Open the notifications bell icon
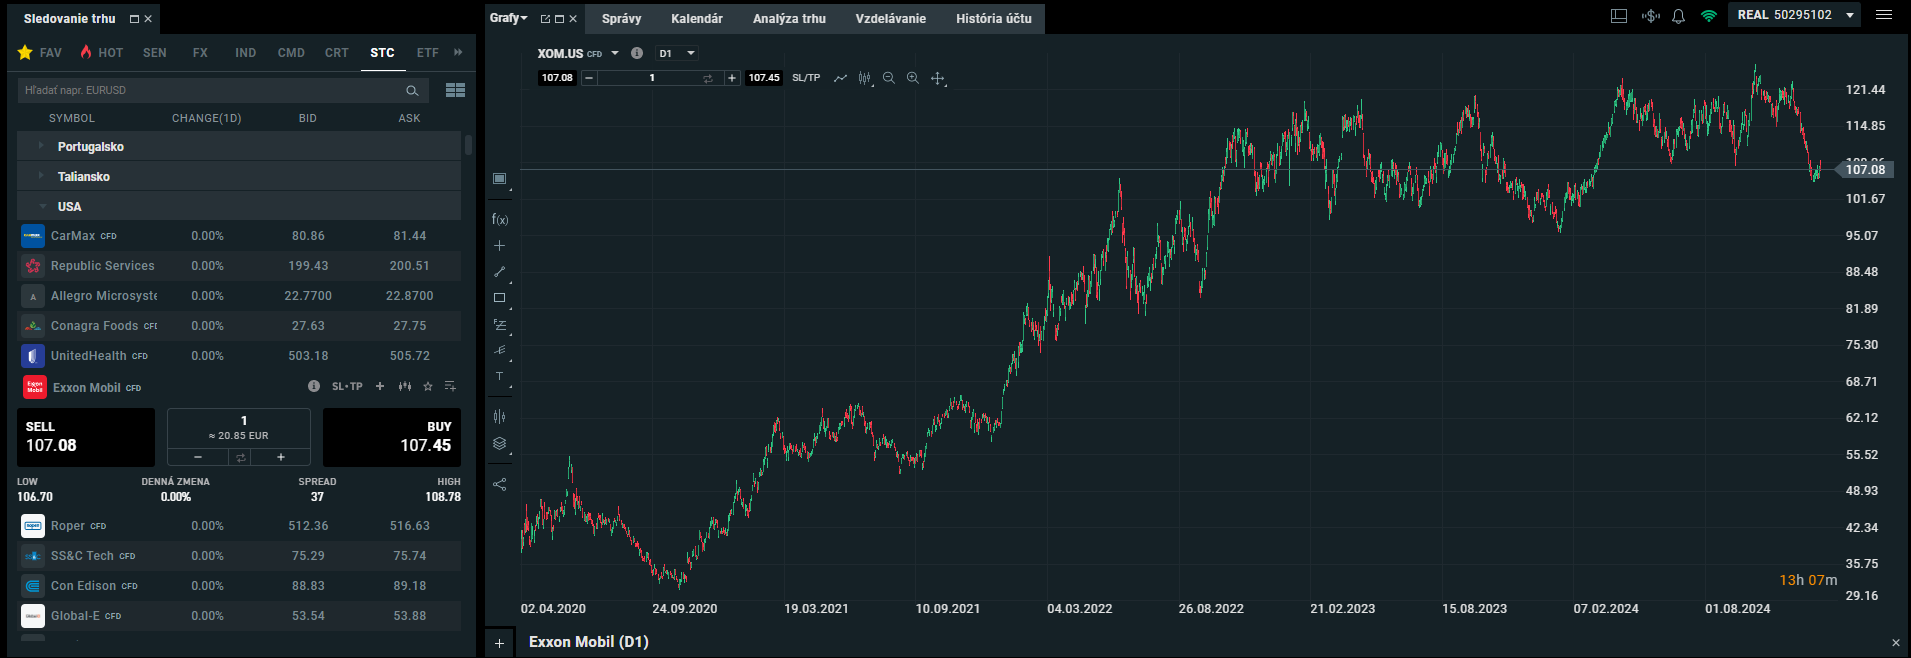The width and height of the screenshot is (1911, 658). coord(1679,16)
